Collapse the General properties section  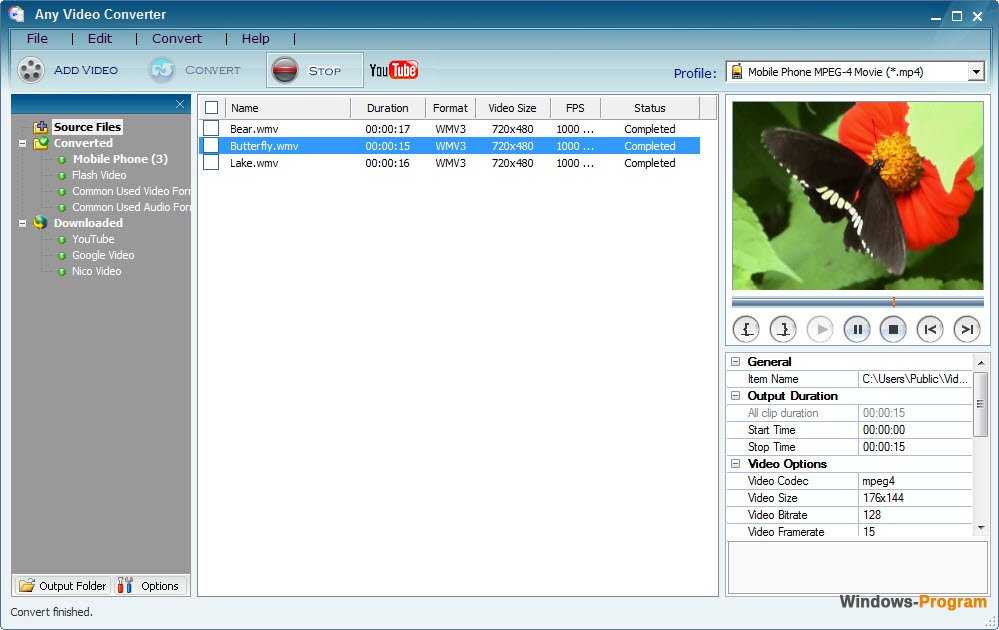point(735,361)
